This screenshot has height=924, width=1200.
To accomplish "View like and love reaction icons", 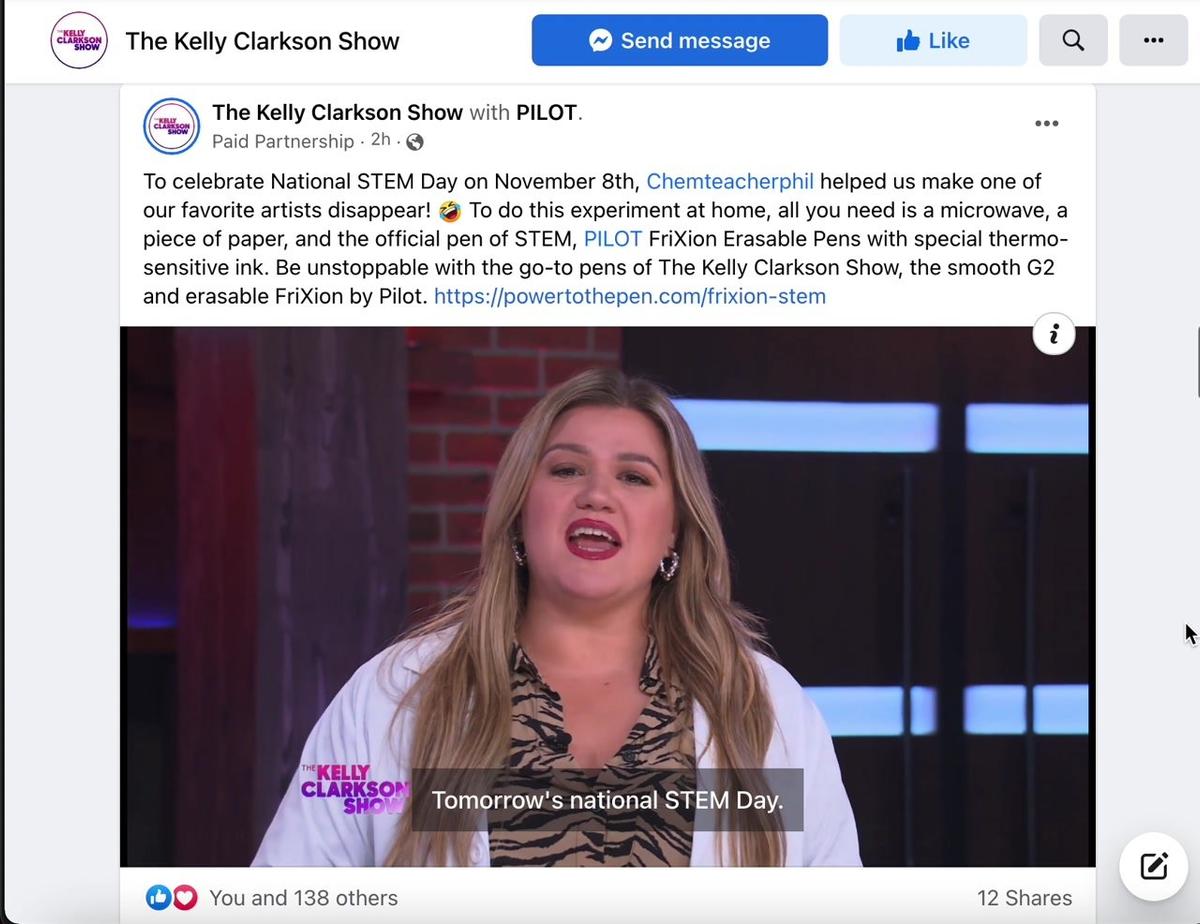I will coord(172,898).
